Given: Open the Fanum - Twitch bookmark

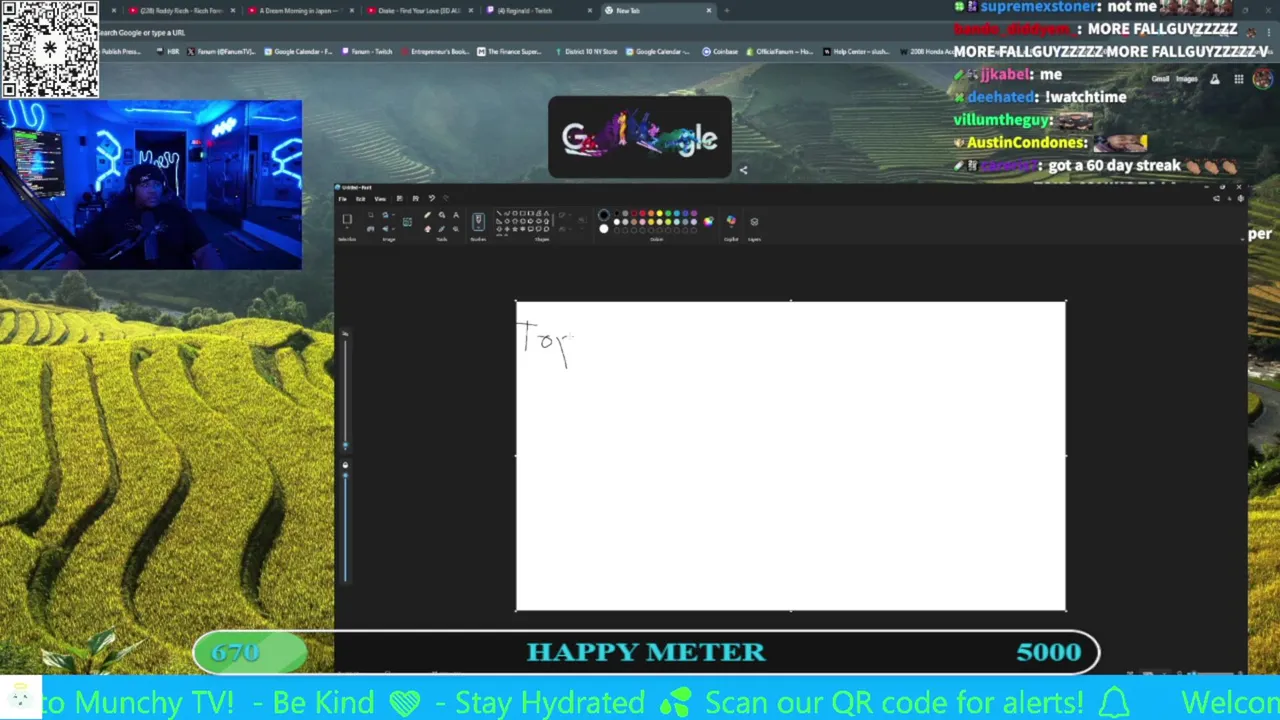Looking at the screenshot, I should 367,51.
